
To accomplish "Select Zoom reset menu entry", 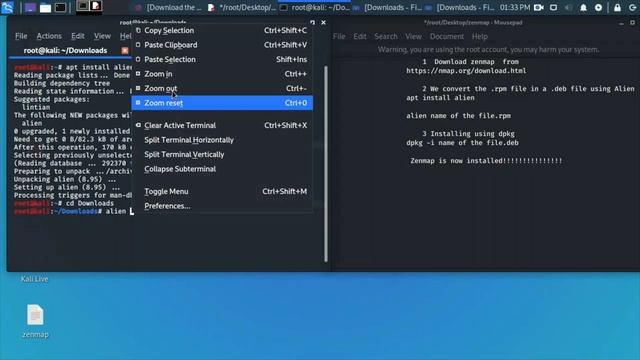I will tap(222, 103).
